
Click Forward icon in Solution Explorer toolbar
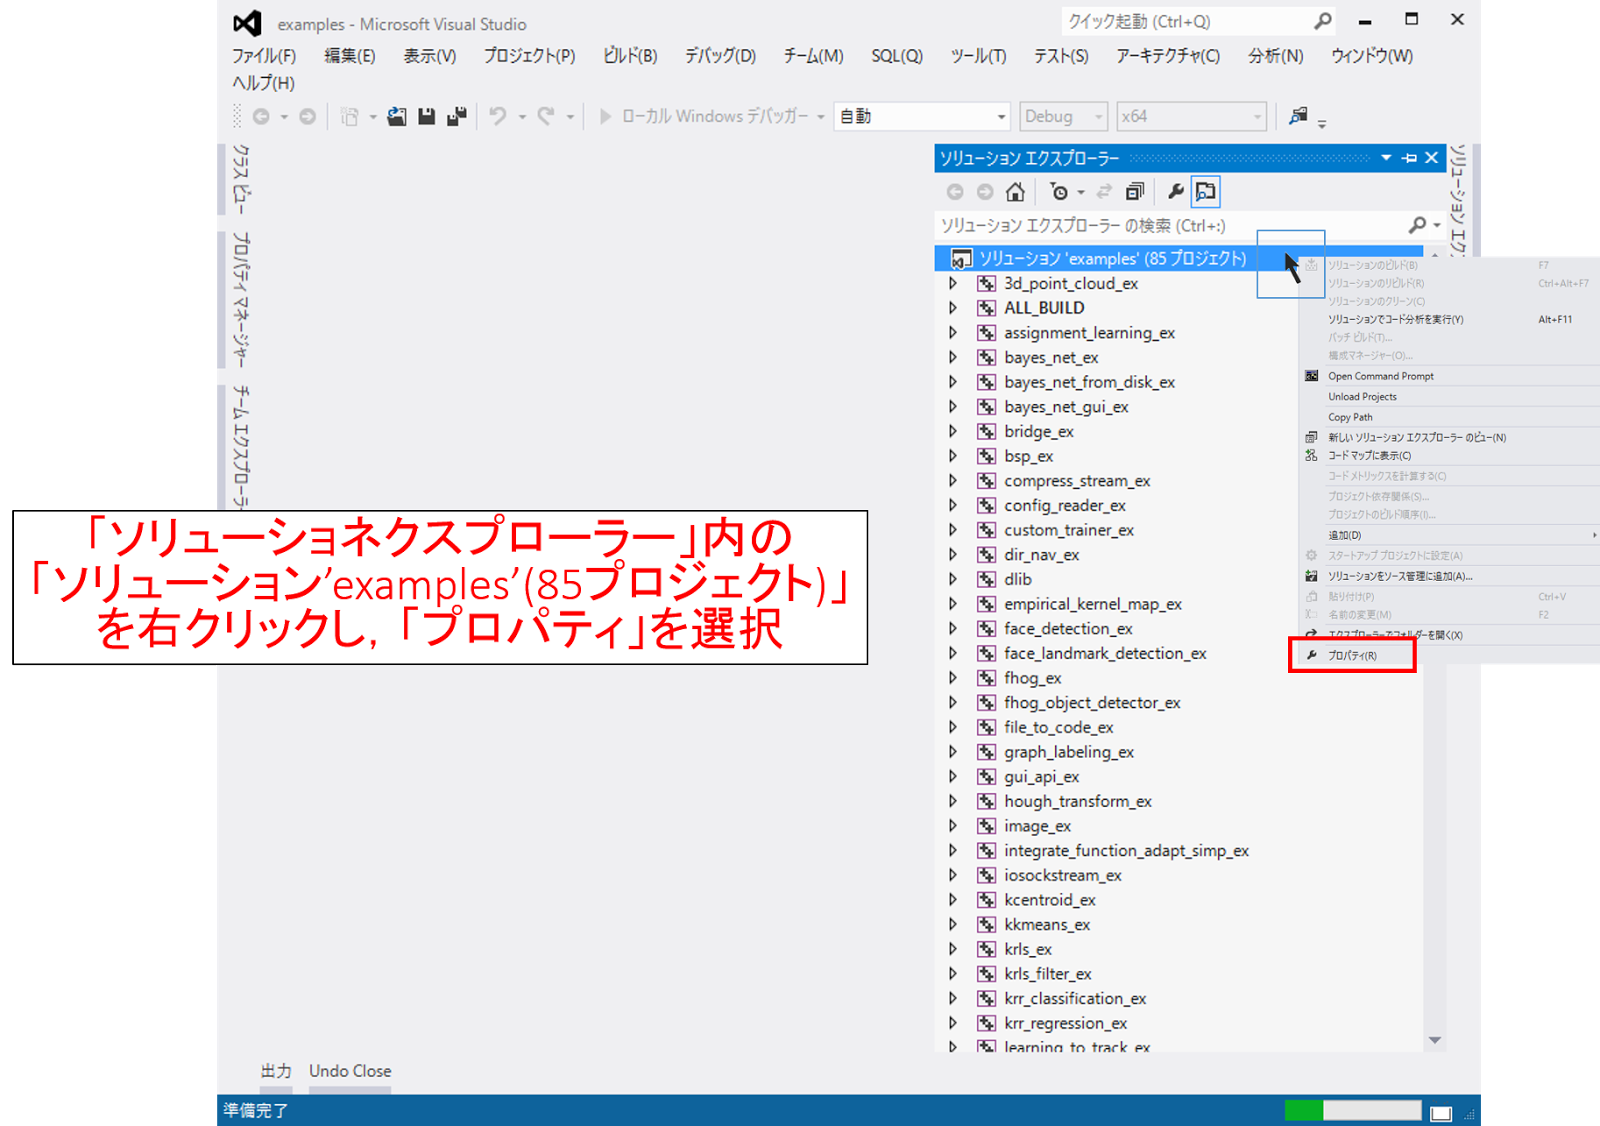click(985, 192)
